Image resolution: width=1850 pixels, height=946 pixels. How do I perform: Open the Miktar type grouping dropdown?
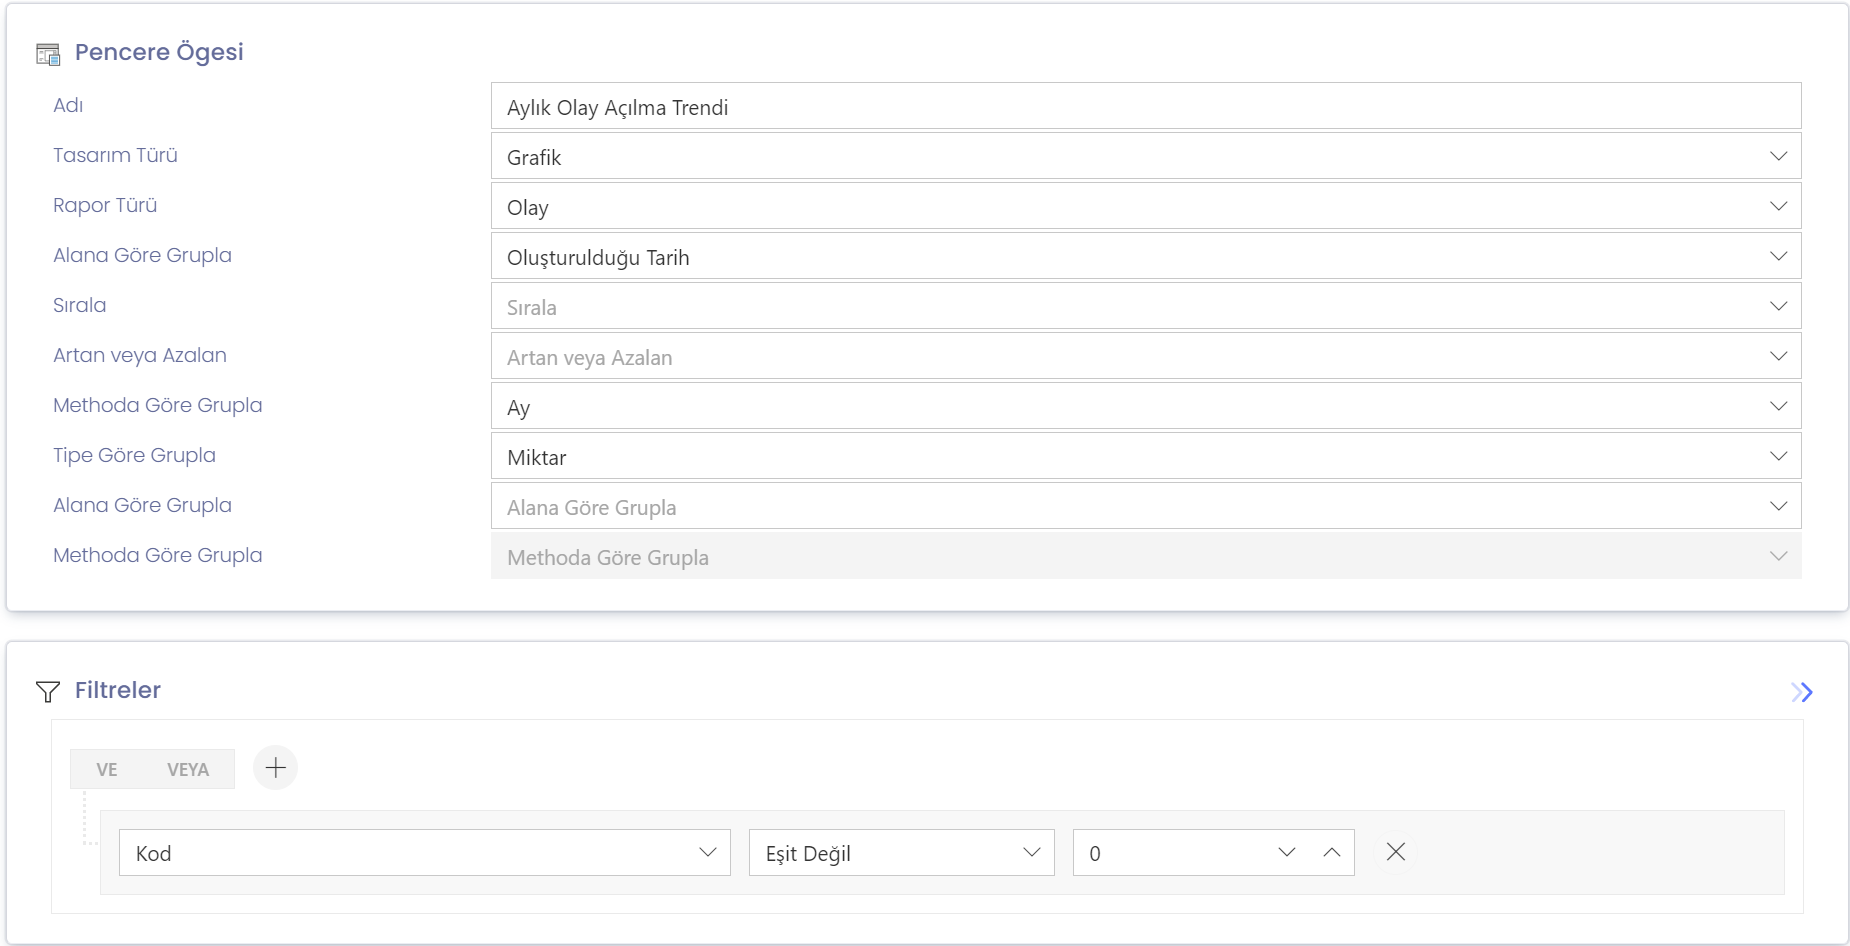[x=1146, y=456]
